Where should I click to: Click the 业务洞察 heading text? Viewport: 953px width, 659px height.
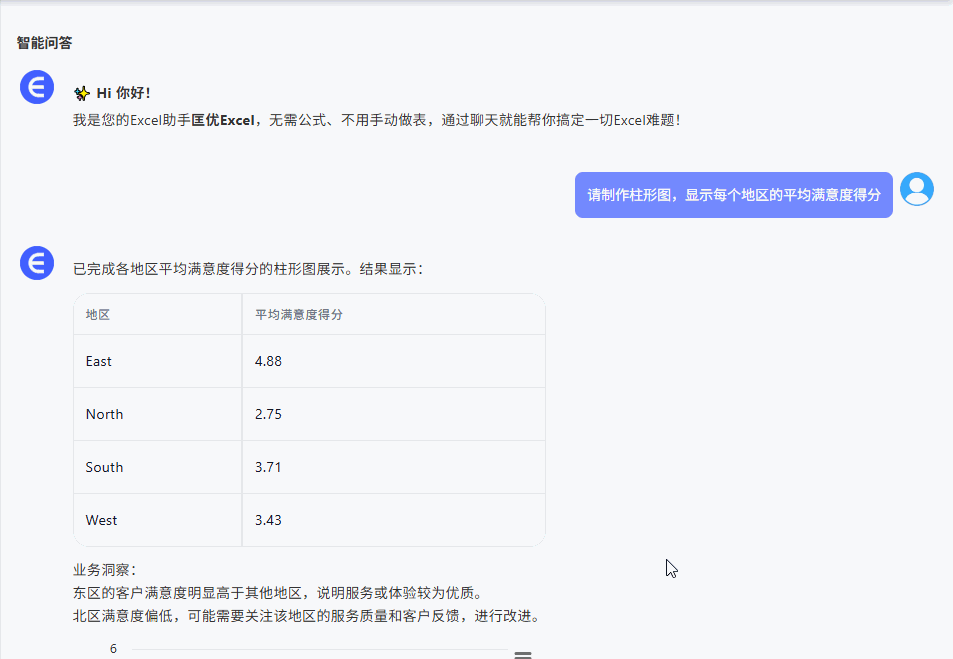tap(105, 570)
